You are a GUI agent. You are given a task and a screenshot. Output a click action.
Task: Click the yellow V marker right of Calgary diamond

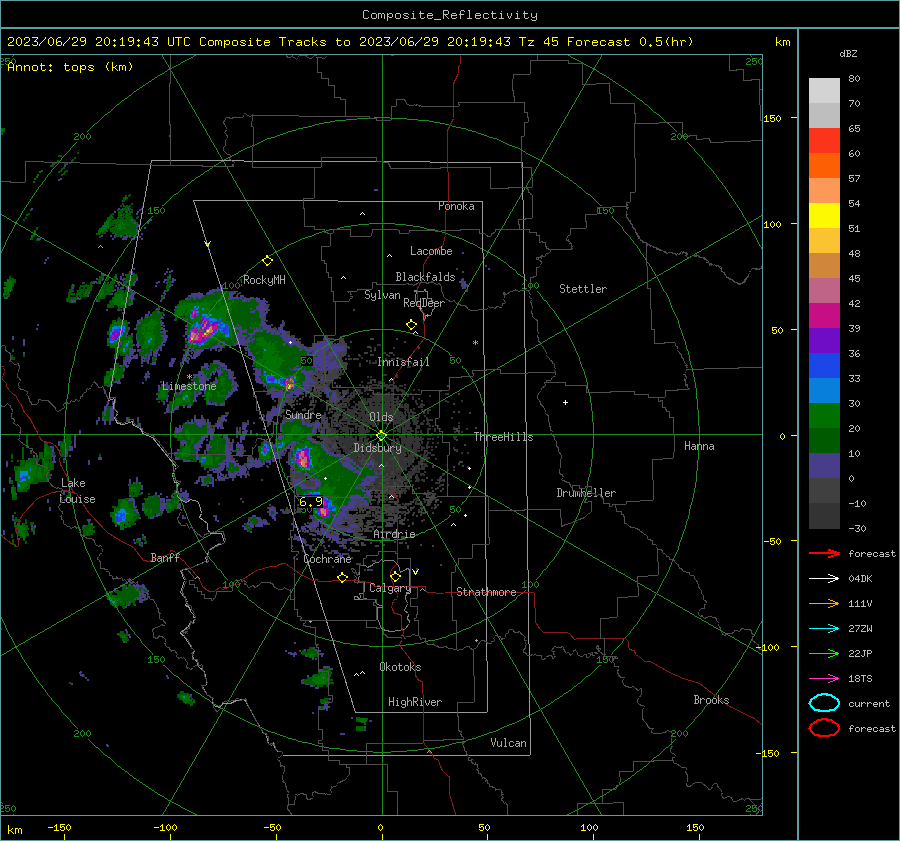point(416,572)
